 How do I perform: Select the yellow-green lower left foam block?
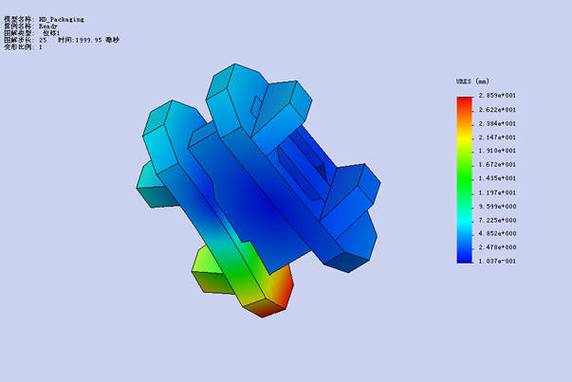point(210,270)
